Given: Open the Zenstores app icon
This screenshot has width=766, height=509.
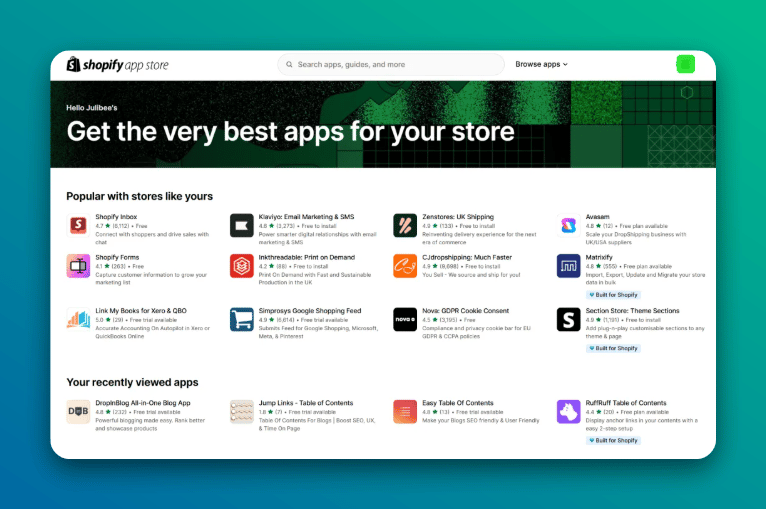Looking at the screenshot, I should tap(405, 225).
